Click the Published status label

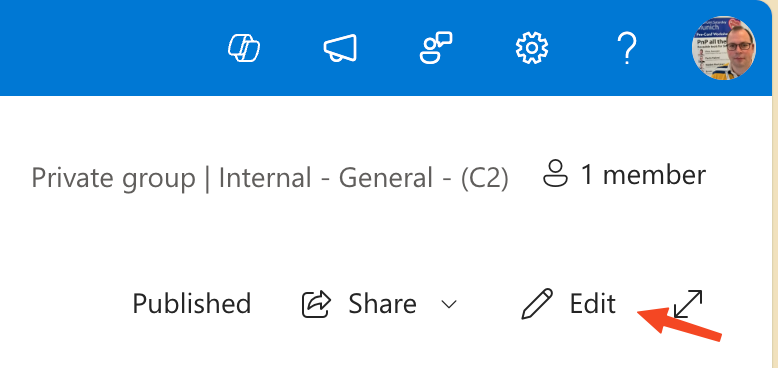click(192, 304)
